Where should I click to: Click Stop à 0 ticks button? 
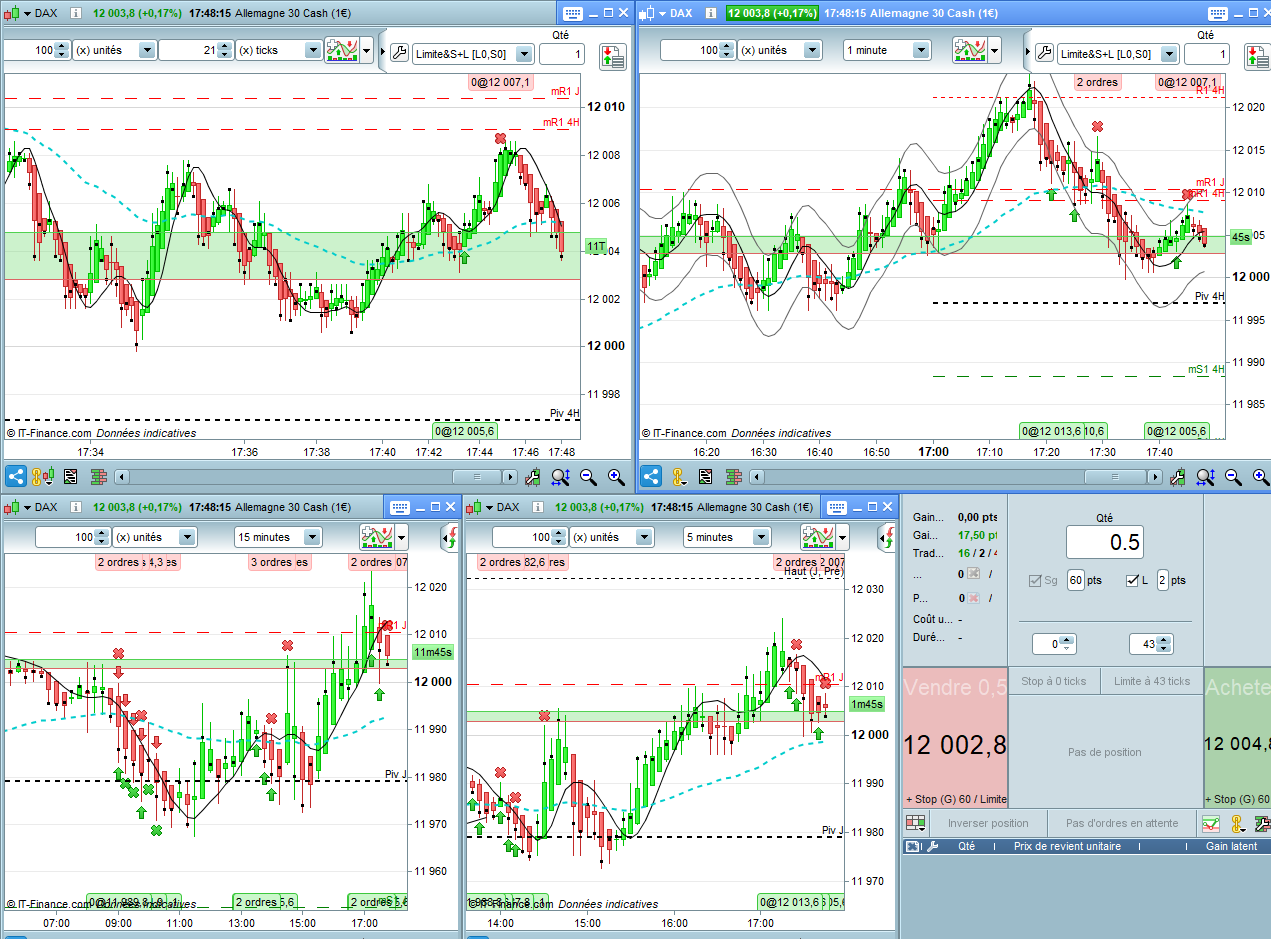pyautogui.click(x=1054, y=681)
